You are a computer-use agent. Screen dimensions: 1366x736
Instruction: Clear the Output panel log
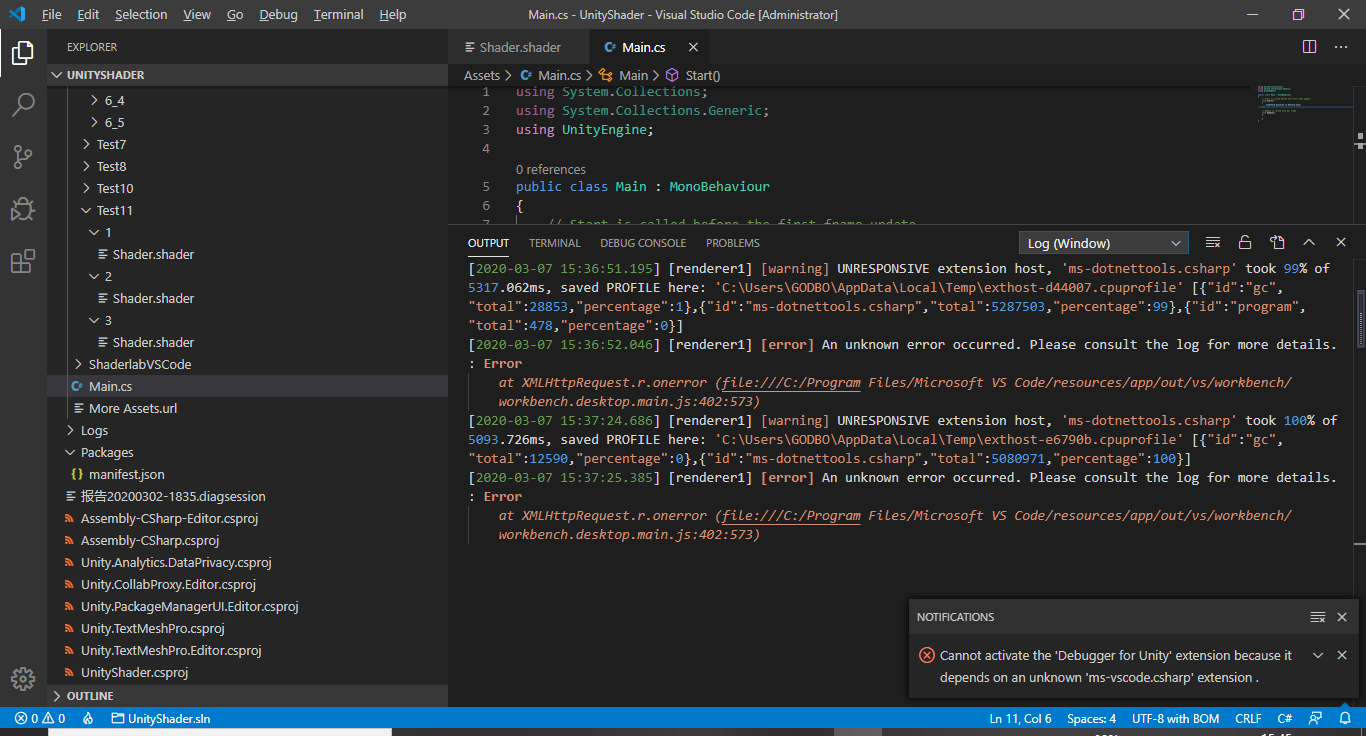tap(1213, 242)
